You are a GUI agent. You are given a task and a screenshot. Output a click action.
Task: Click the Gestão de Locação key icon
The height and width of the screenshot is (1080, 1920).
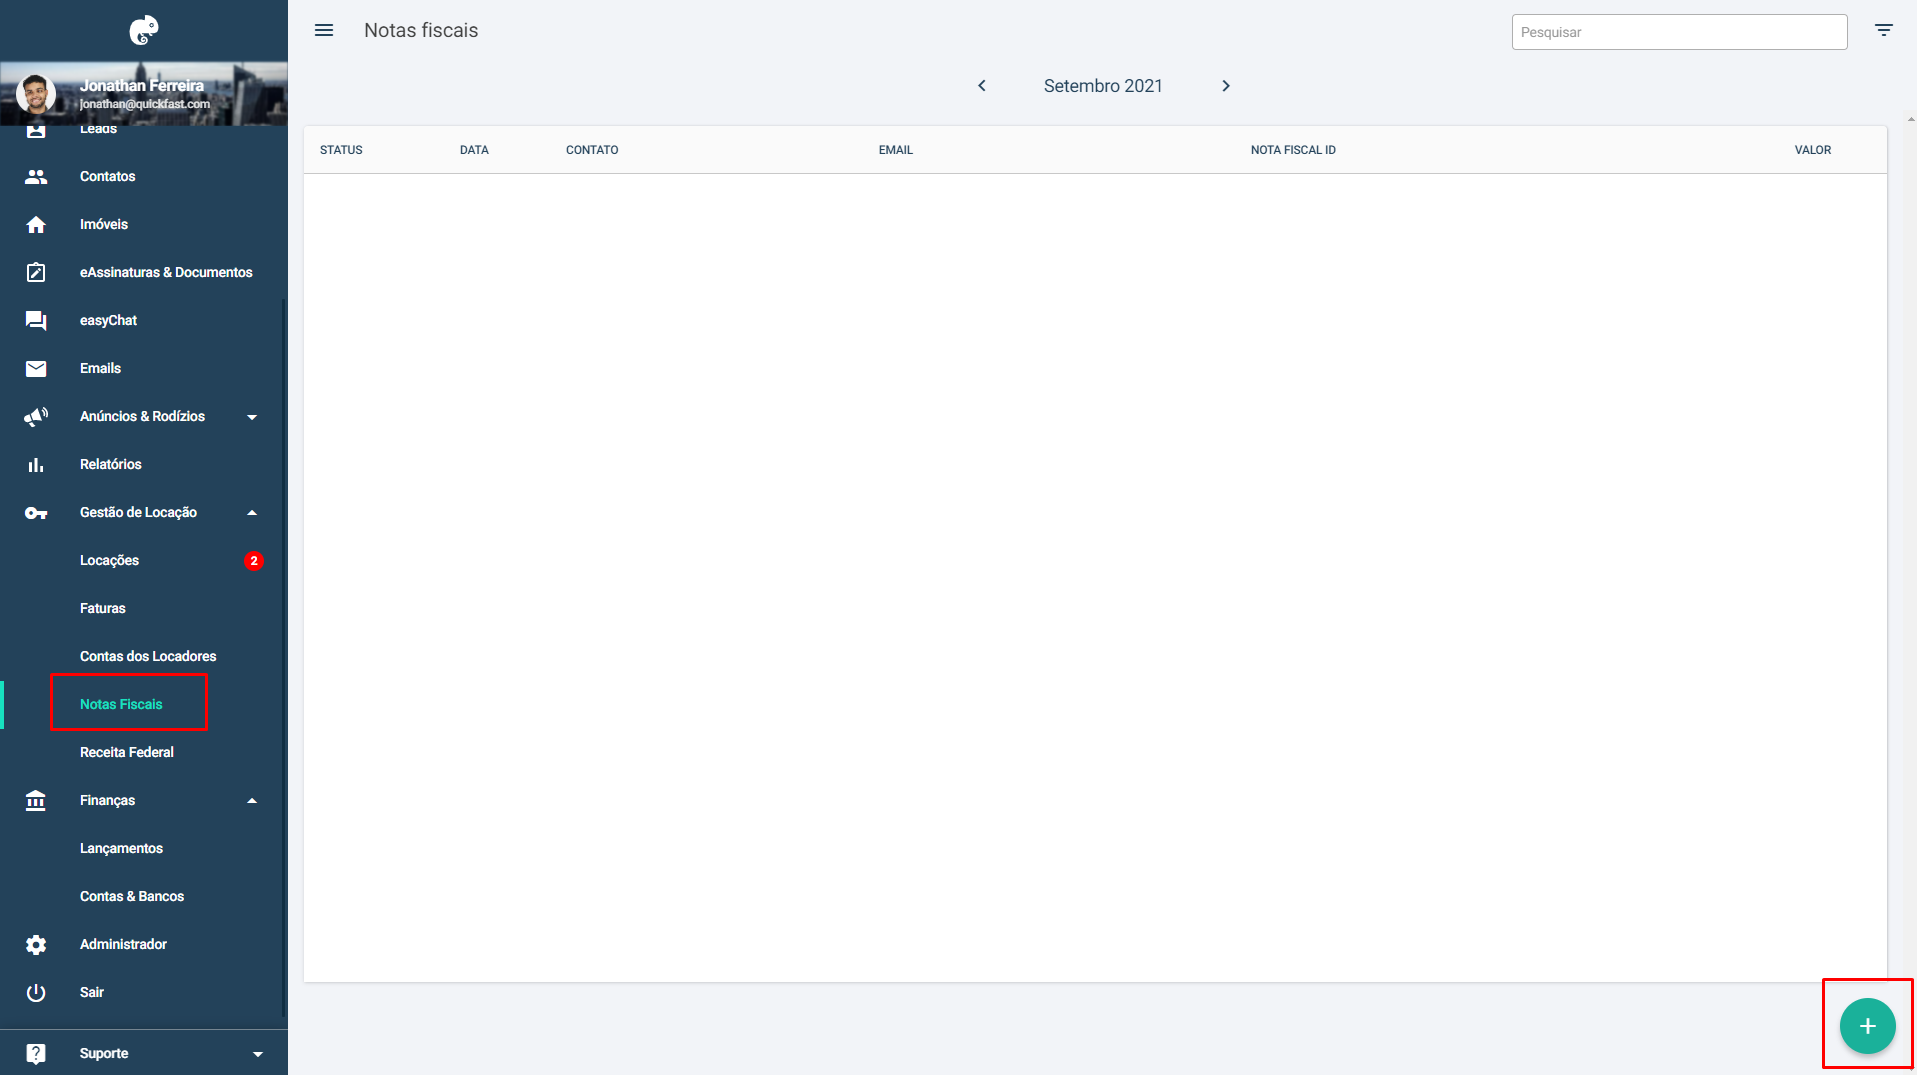pyautogui.click(x=36, y=513)
